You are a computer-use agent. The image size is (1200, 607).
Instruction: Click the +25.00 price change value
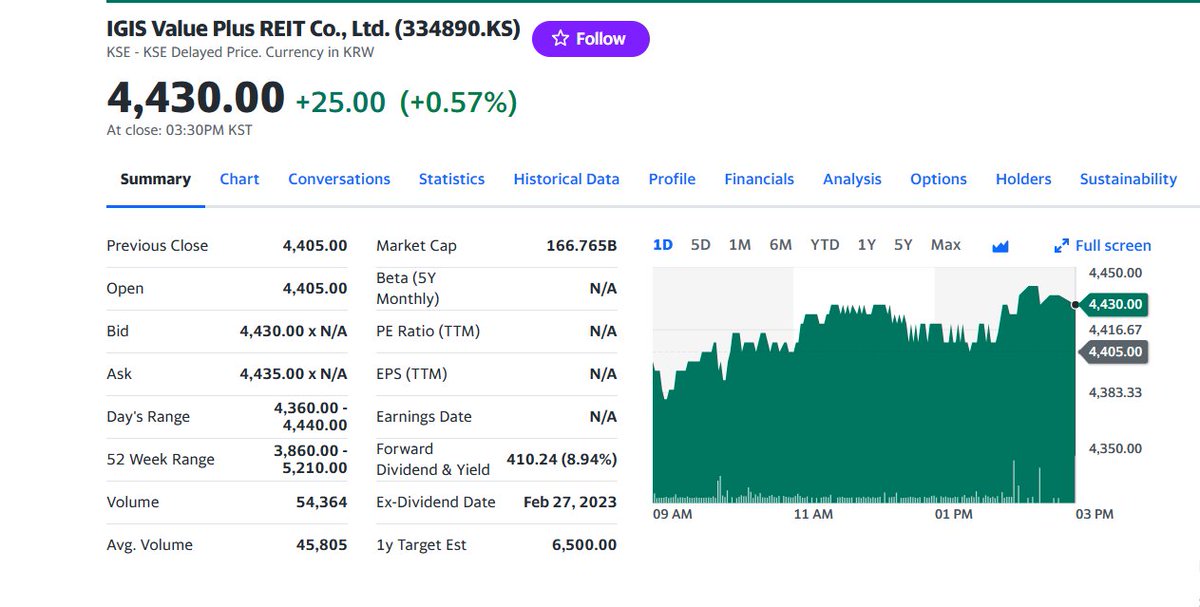point(340,102)
